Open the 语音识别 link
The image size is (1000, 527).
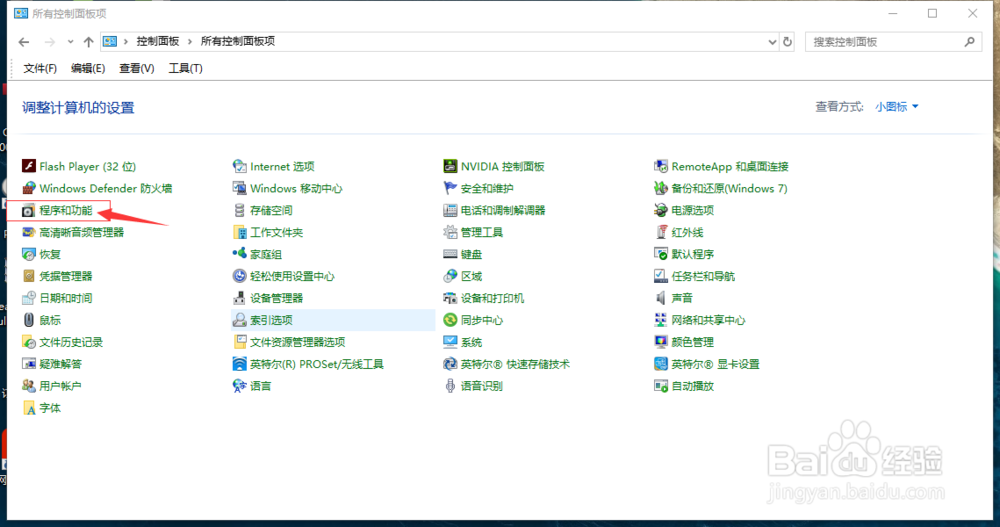pos(482,386)
